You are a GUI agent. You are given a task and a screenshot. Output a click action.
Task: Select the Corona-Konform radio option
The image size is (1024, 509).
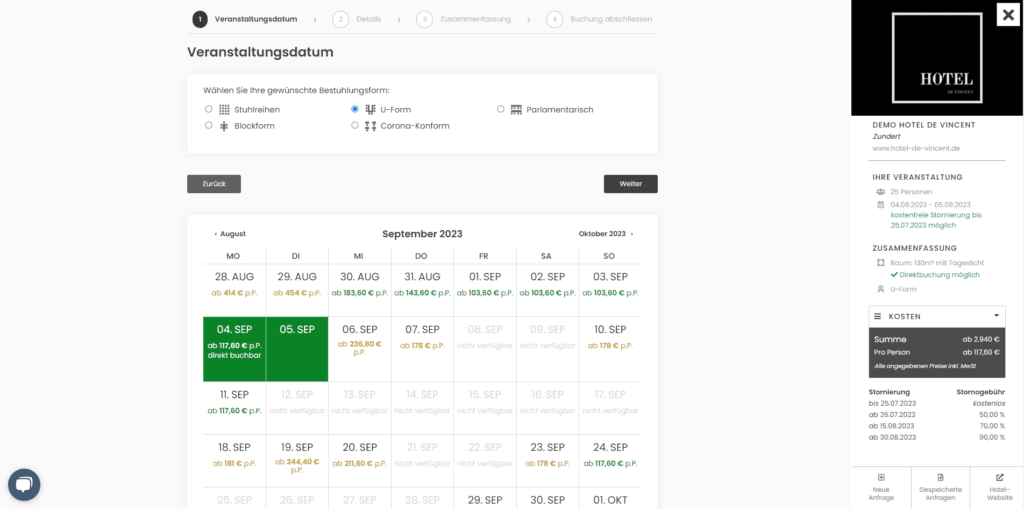point(355,126)
